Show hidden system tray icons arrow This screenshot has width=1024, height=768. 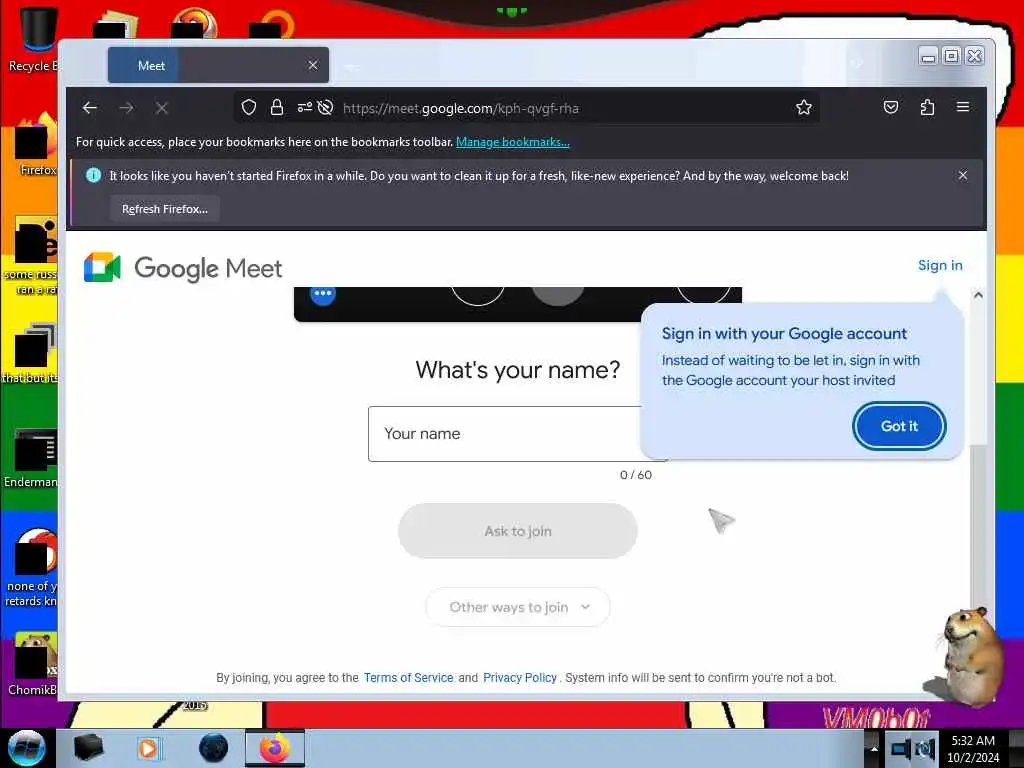coord(874,748)
